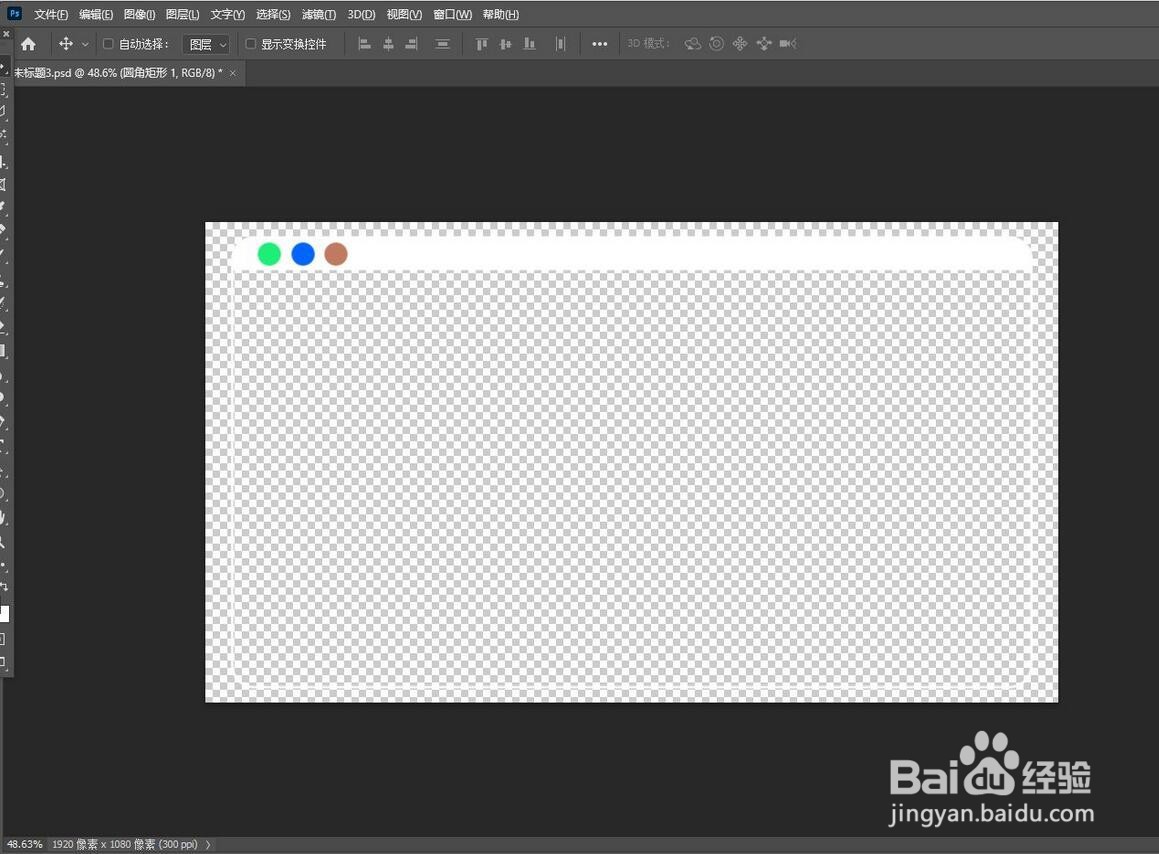Viewport: 1159px width, 854px height.
Task: Open the 图层(L) menu
Action: (183, 14)
